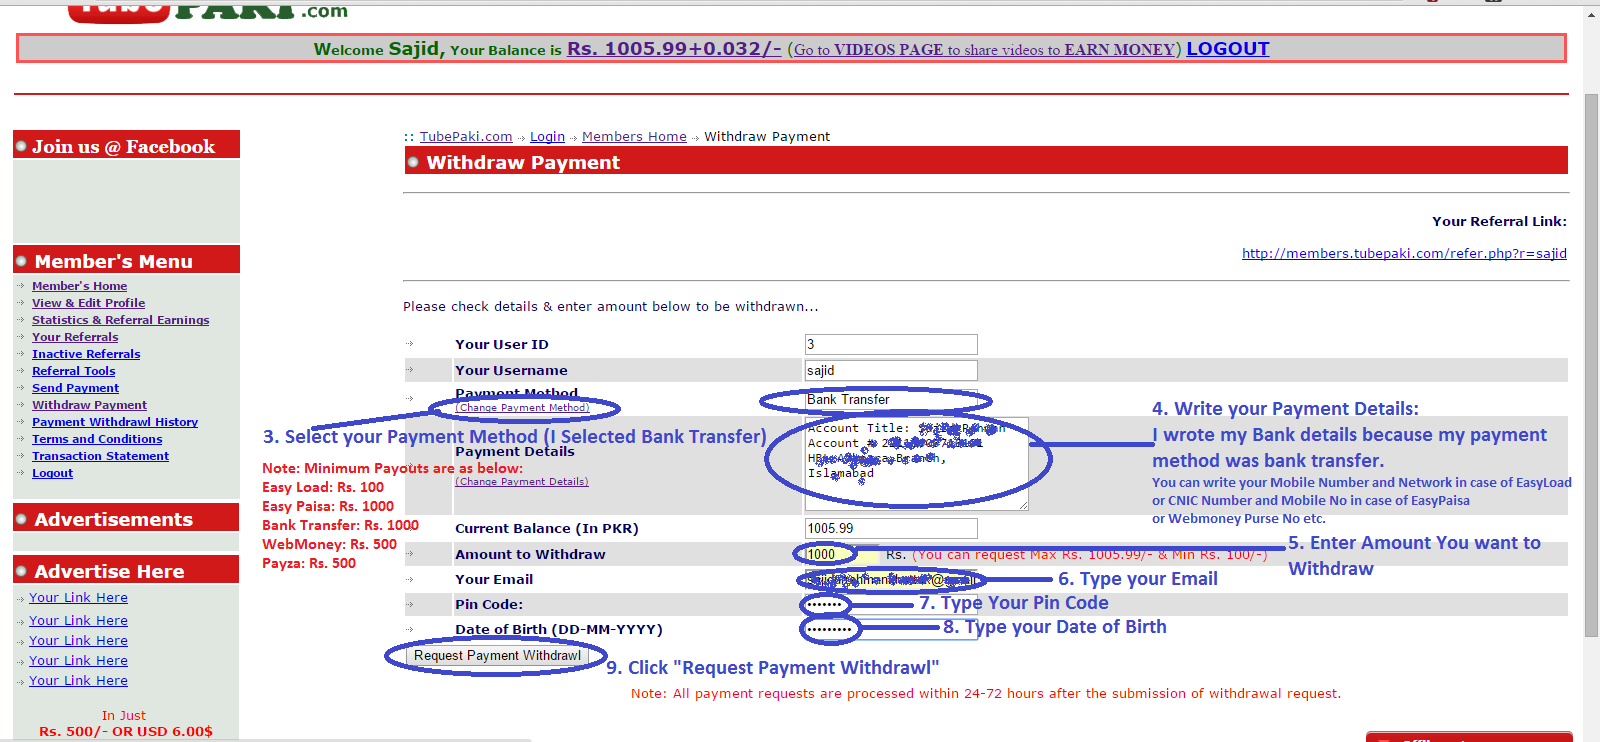Open Member's Home in the menu
Viewport: 1600px width, 742px height.
pyautogui.click(x=79, y=286)
